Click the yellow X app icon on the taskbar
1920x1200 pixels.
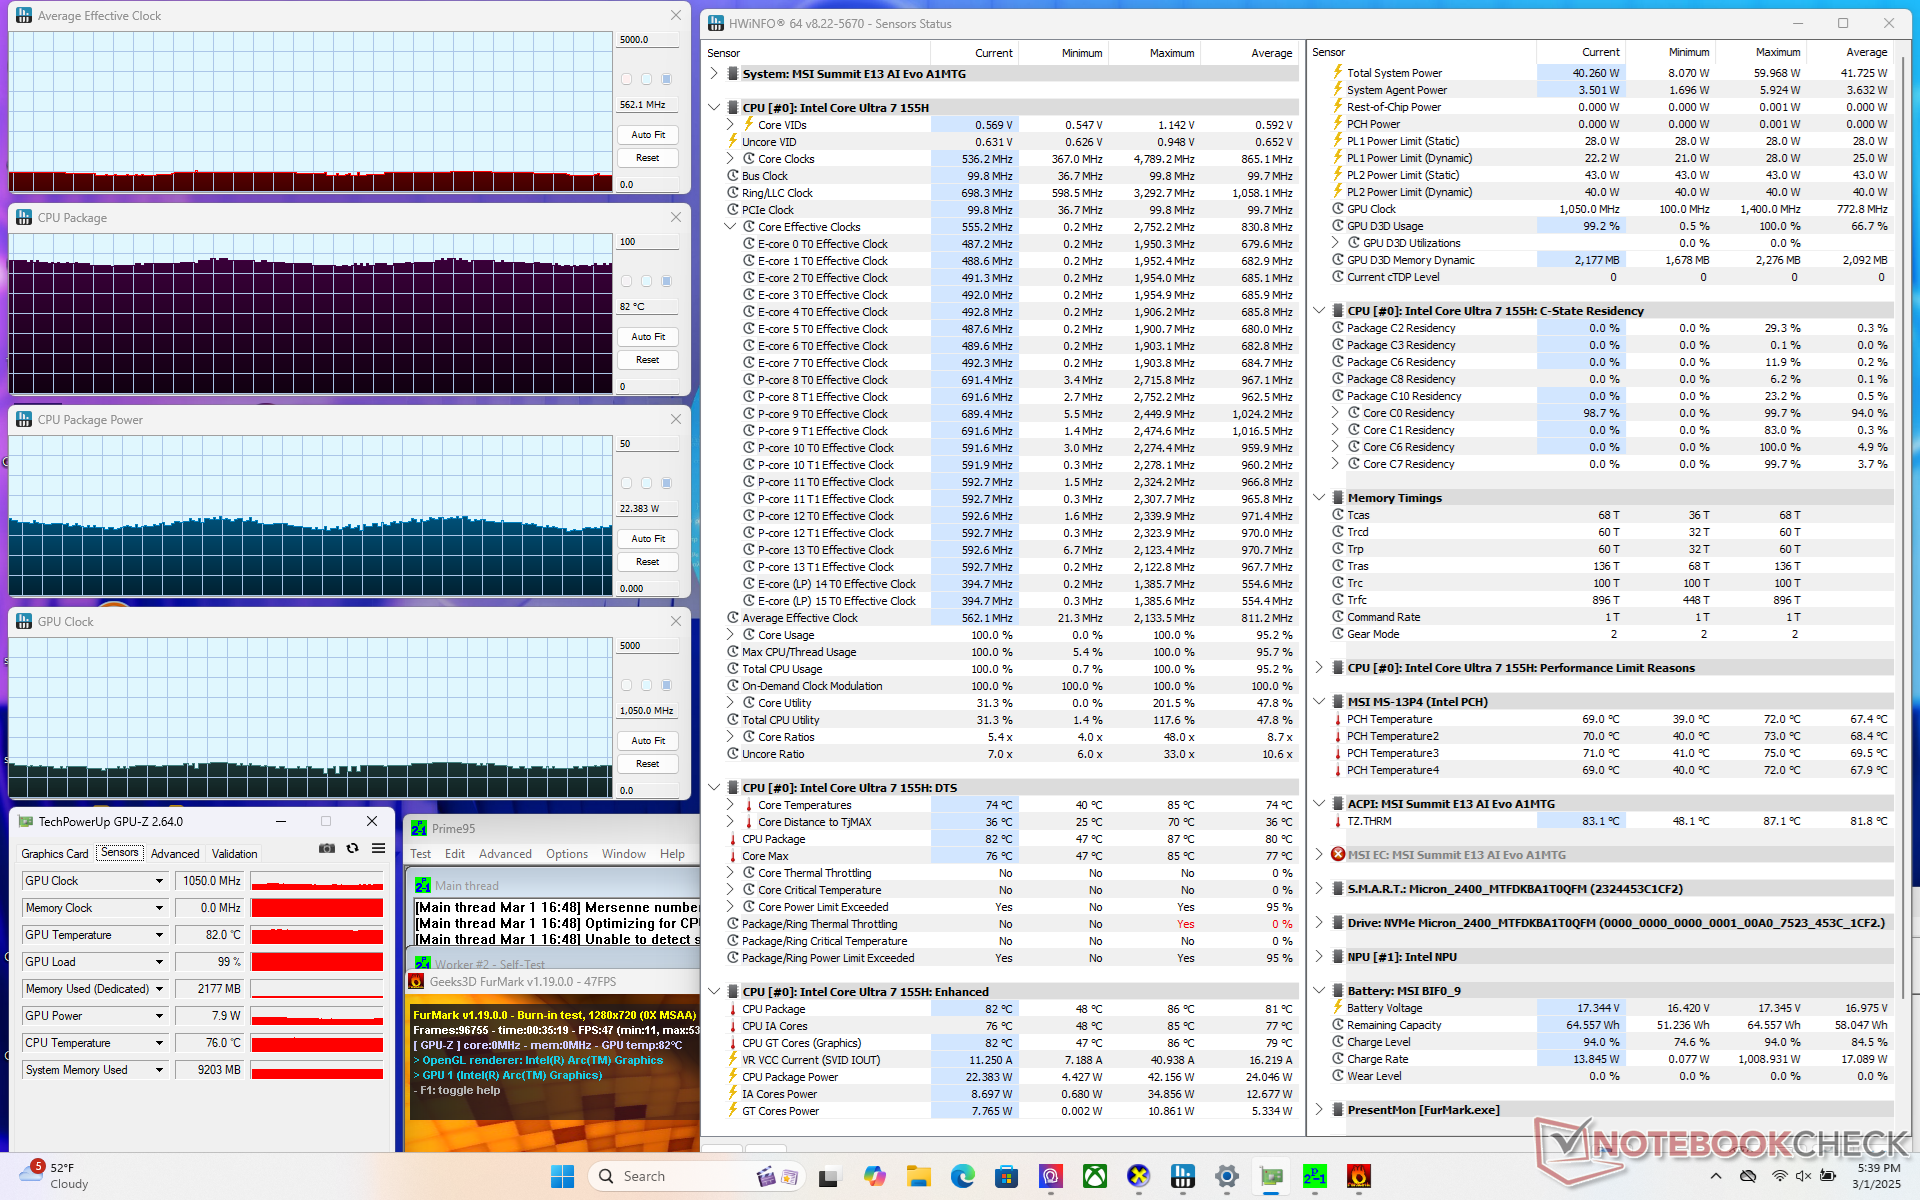1139,1176
